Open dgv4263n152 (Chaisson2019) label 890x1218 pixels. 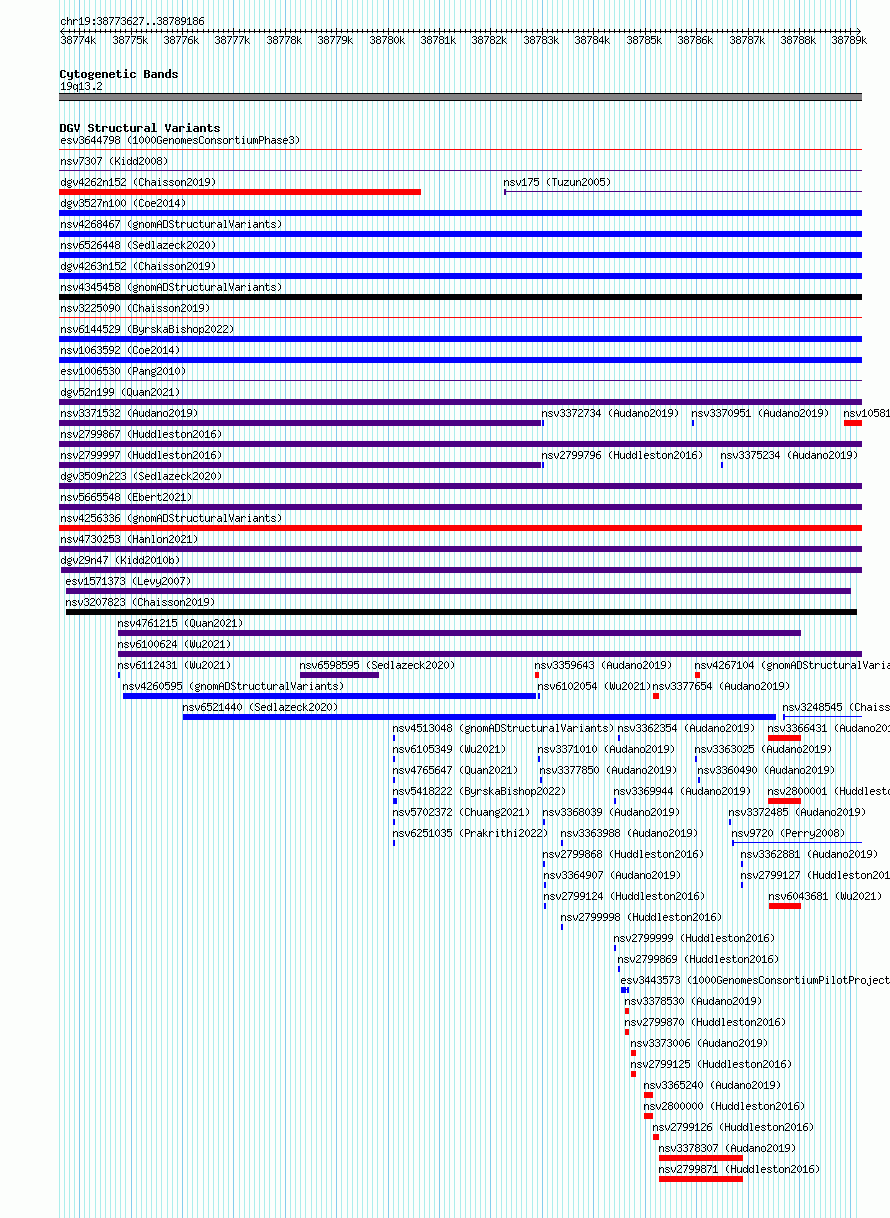pyautogui.click(x=138, y=266)
